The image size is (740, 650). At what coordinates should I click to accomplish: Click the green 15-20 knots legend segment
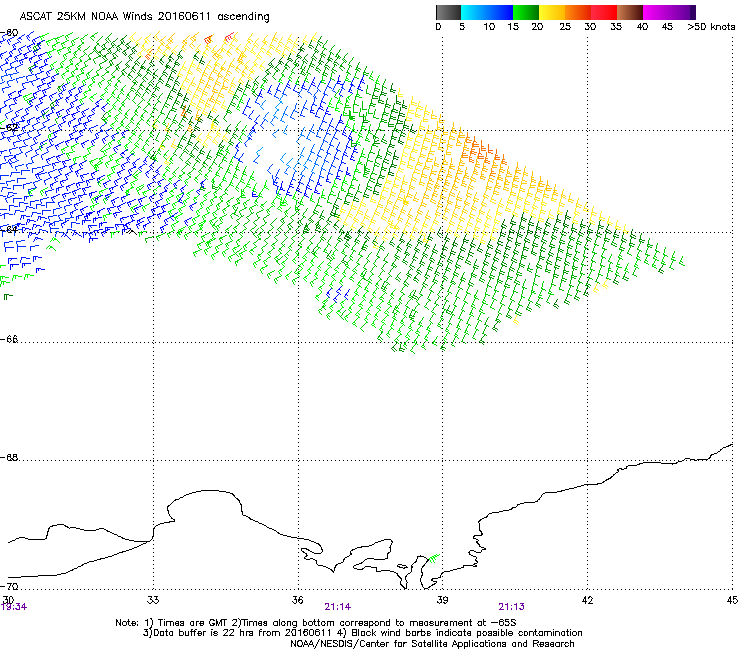tap(526, 12)
